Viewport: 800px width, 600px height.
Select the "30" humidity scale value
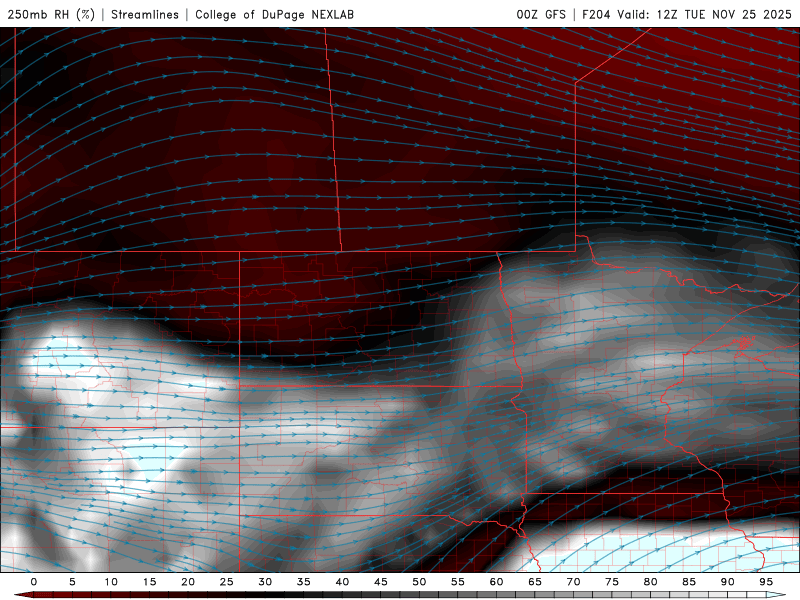(265, 582)
